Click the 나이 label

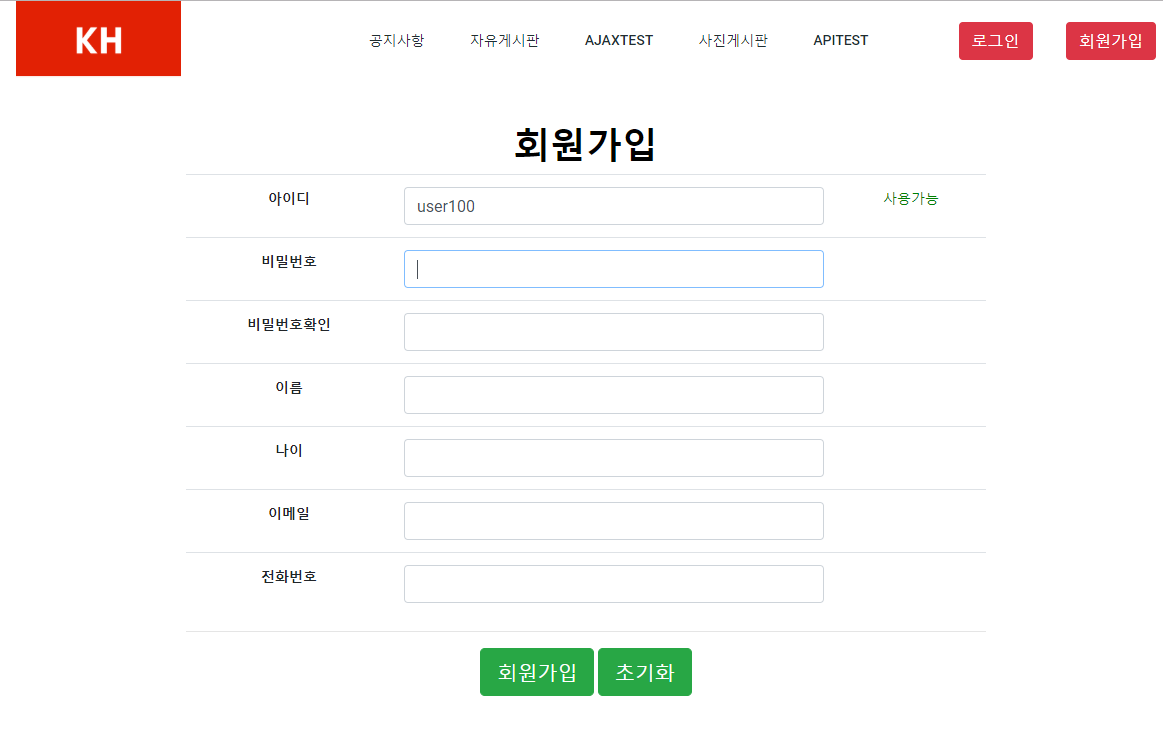point(289,451)
